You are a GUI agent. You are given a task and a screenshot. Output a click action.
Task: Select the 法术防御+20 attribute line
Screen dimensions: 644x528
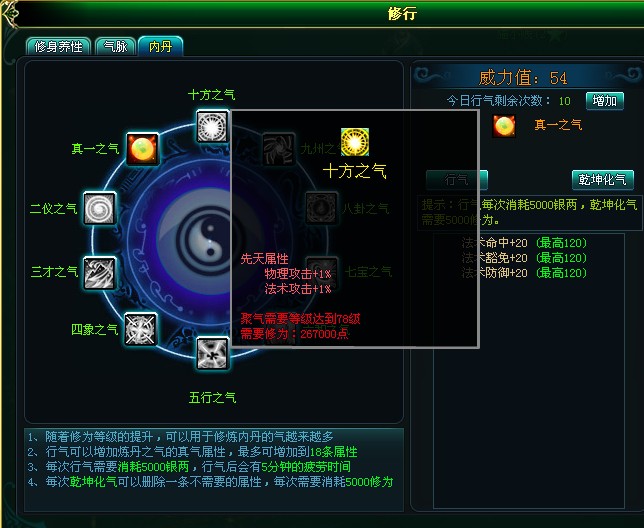524,273
